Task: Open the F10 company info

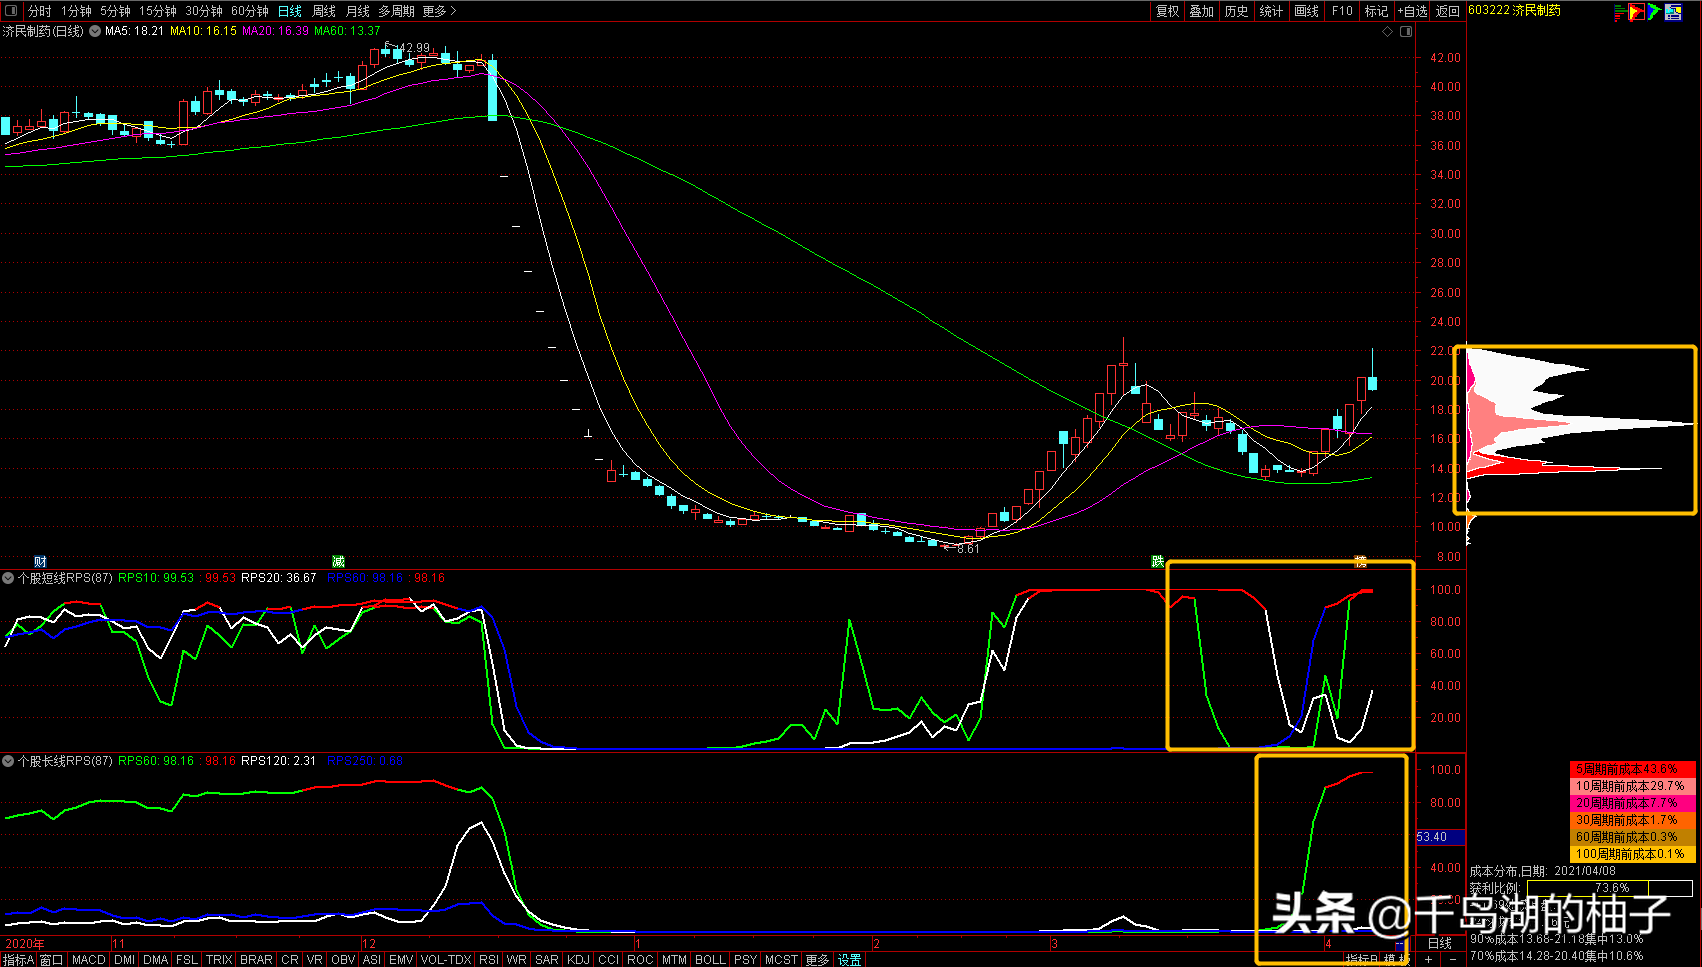Action: point(1342,11)
